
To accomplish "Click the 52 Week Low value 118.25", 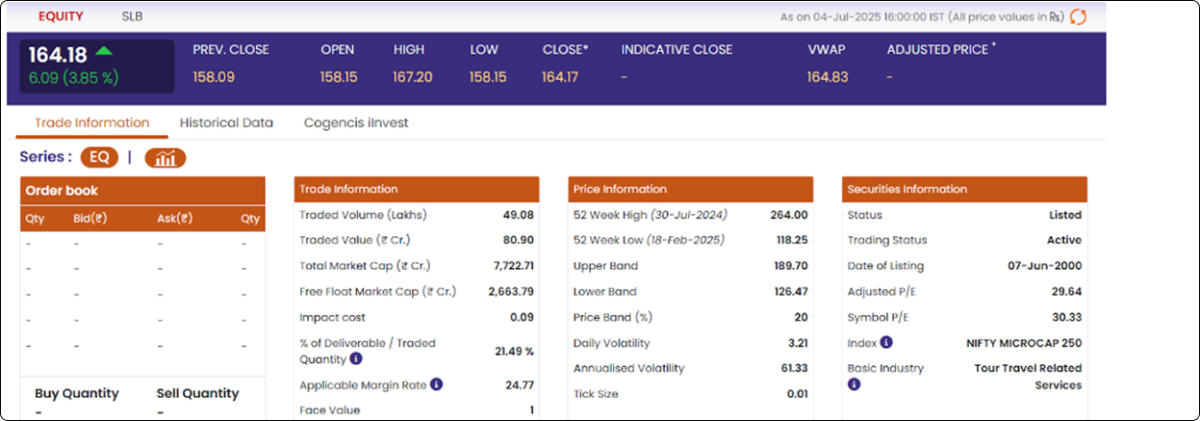I will pyautogui.click(x=790, y=240).
